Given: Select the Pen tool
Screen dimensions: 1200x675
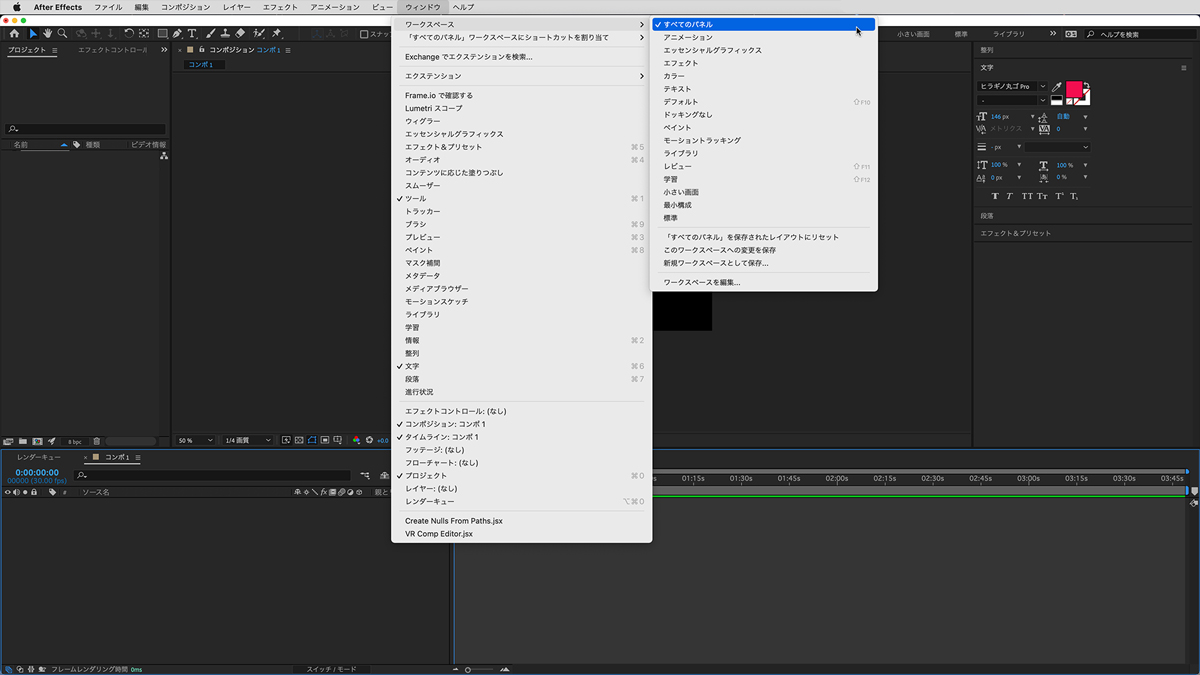Looking at the screenshot, I should coord(177,34).
